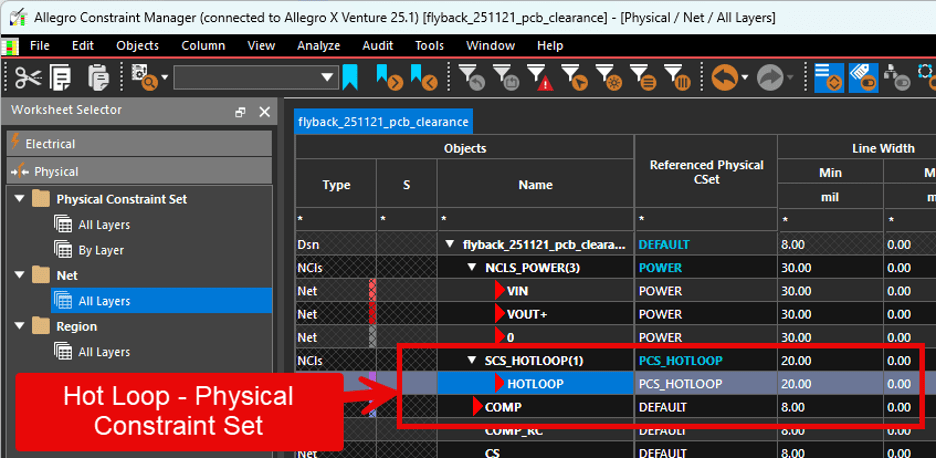936x458 pixels.
Task: Collapse the Region folder
Action: coord(20,326)
